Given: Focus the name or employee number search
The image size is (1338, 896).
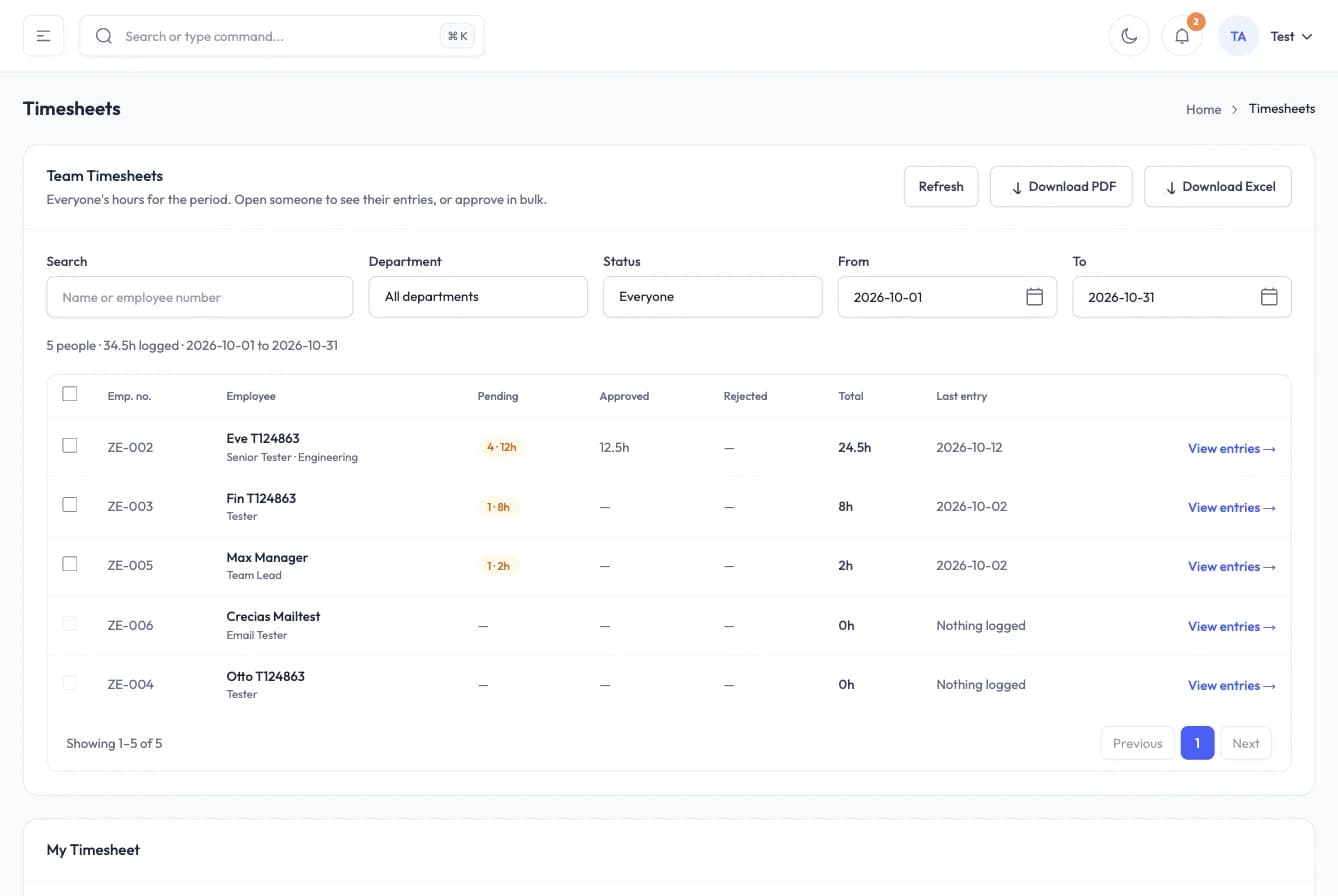Looking at the screenshot, I should 200,297.
